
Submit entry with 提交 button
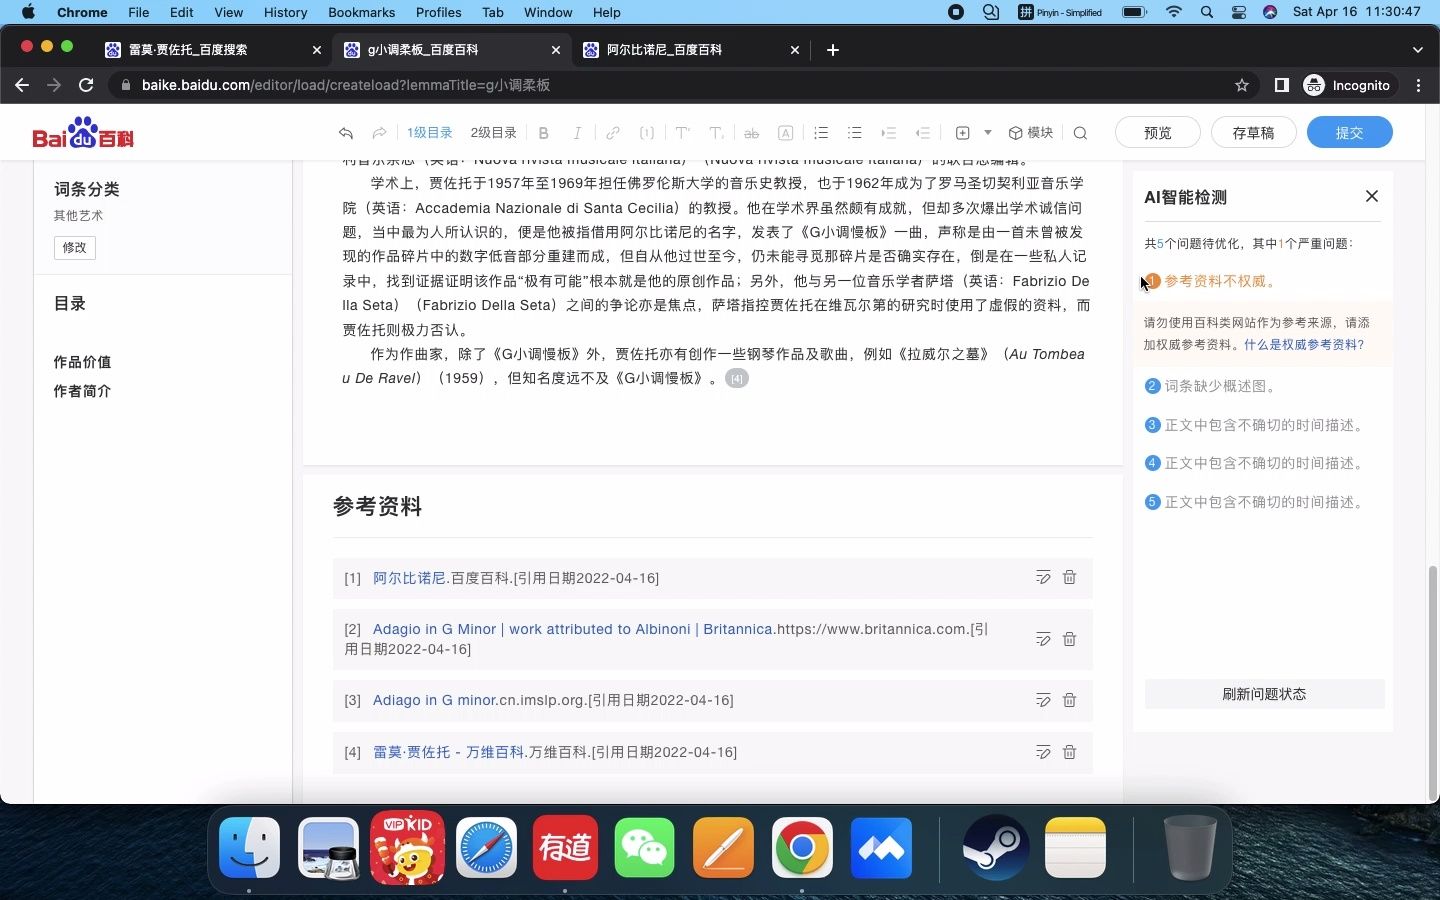tap(1350, 132)
